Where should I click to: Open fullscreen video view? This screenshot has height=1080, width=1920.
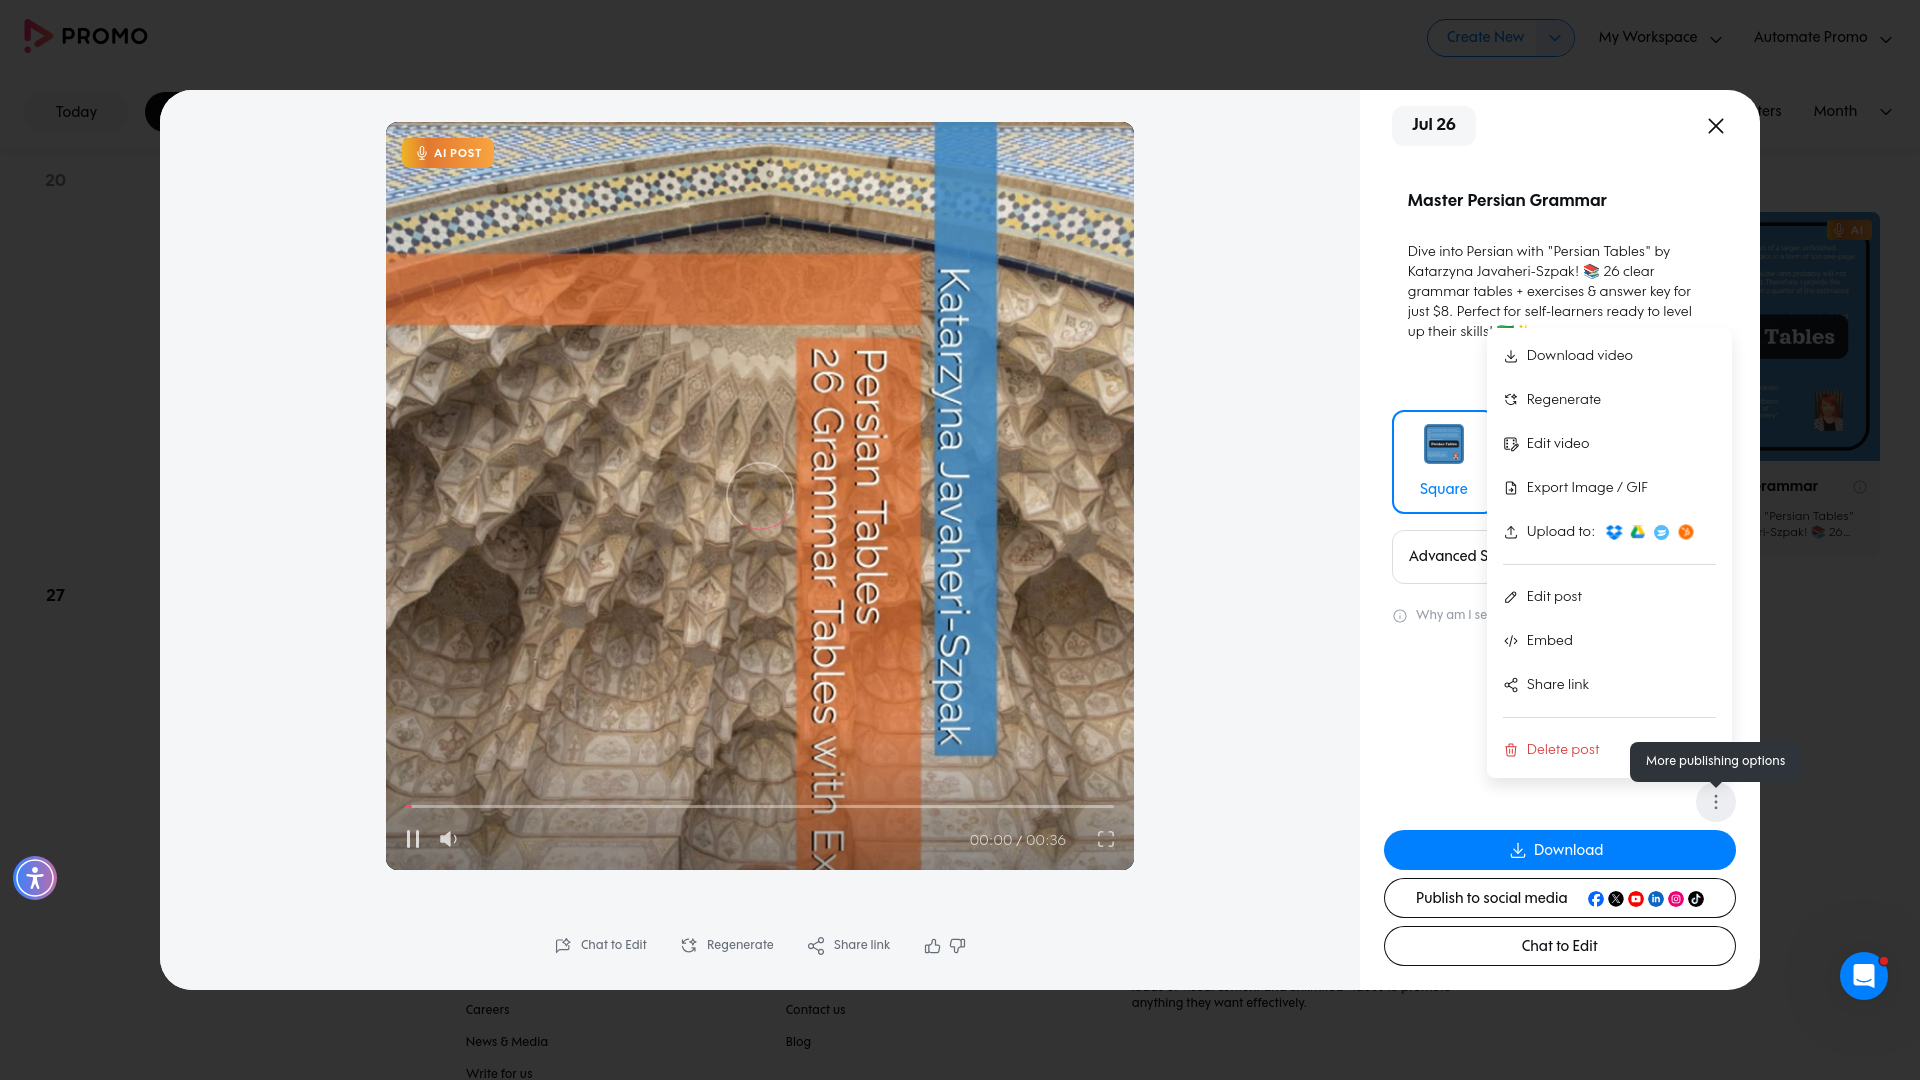click(x=1106, y=839)
